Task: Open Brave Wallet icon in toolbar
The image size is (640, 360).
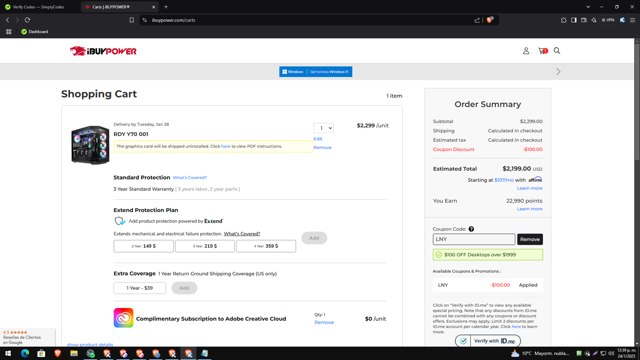Action: click(x=584, y=20)
